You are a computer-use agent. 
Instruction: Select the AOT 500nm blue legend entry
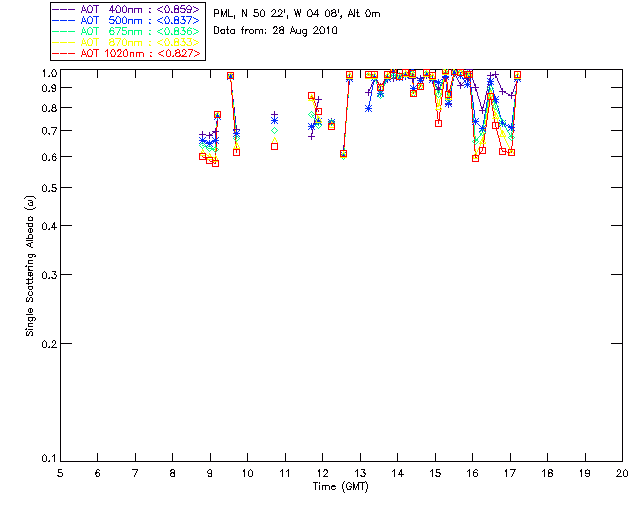[128, 20]
